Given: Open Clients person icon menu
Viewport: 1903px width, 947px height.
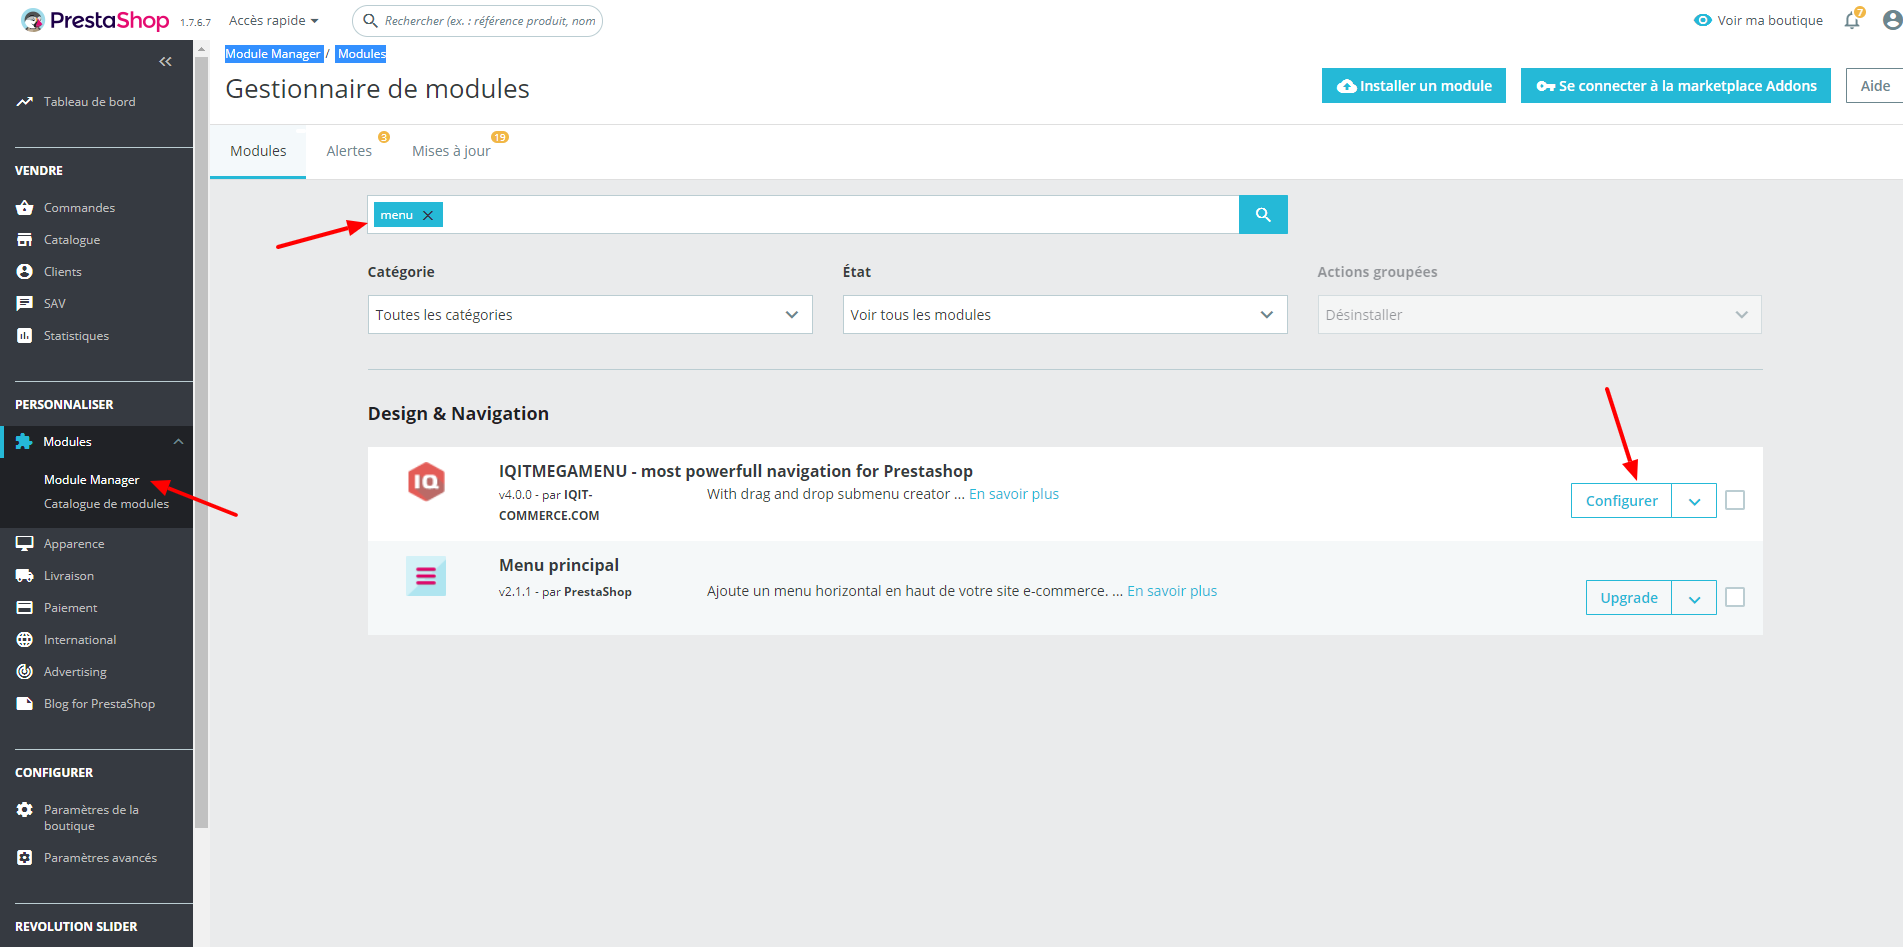Looking at the screenshot, I should [x=25, y=272].
